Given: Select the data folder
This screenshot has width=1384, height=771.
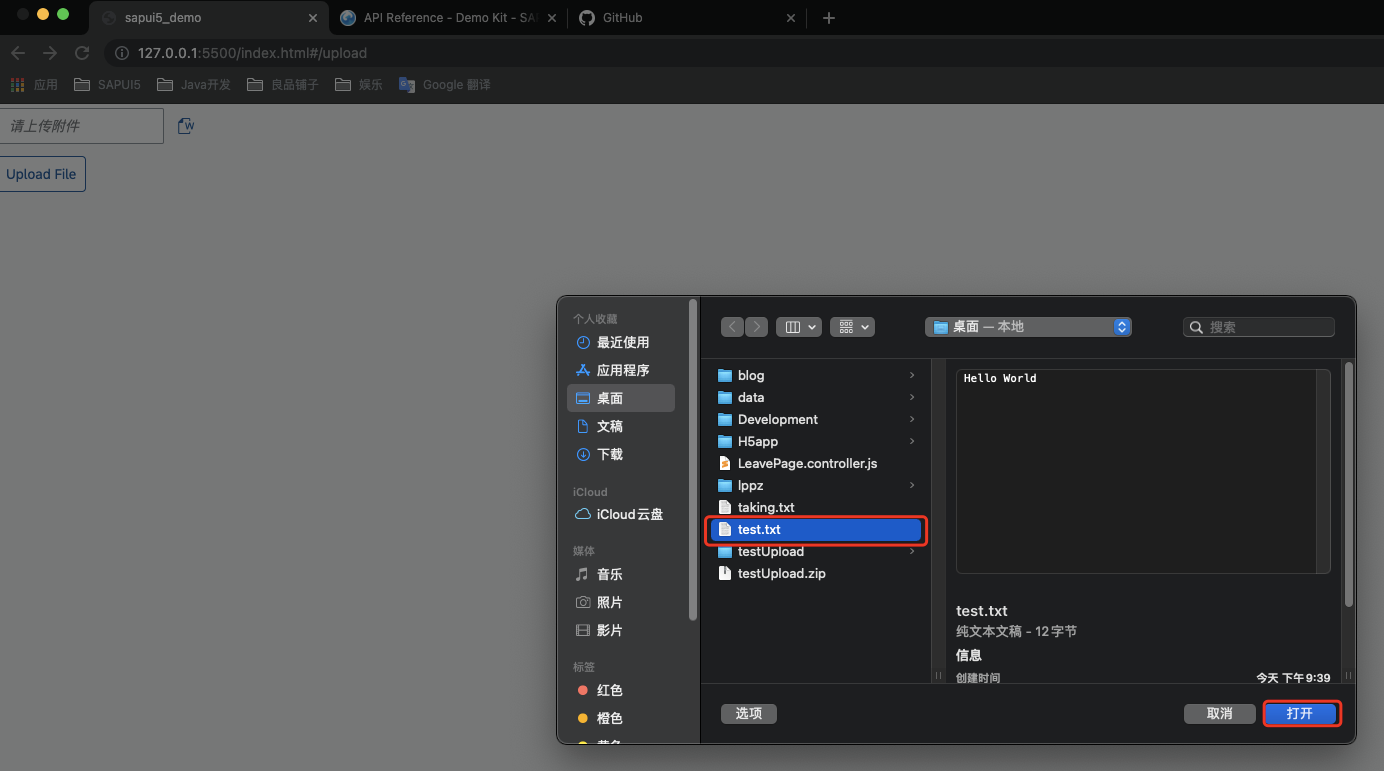Looking at the screenshot, I should point(816,397).
